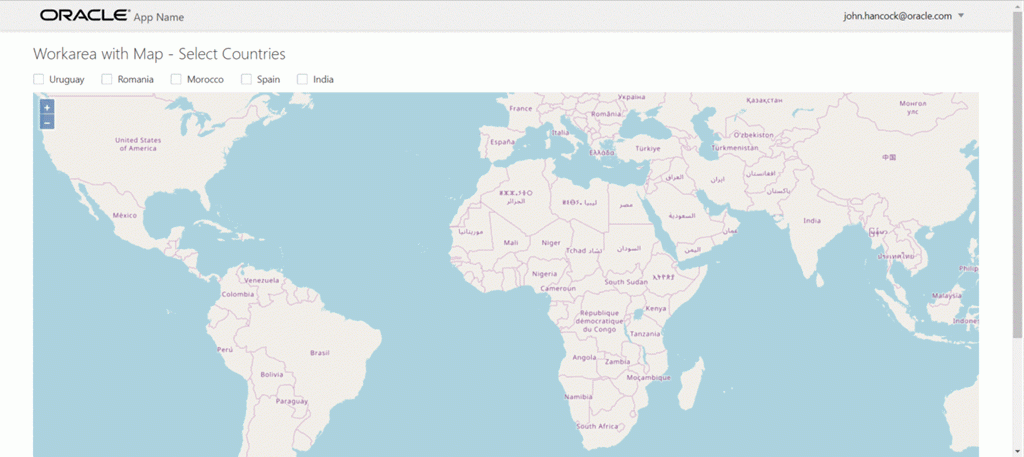Image resolution: width=1024 pixels, height=457 pixels.
Task: Select the Morocco checkbox
Action: click(176, 79)
